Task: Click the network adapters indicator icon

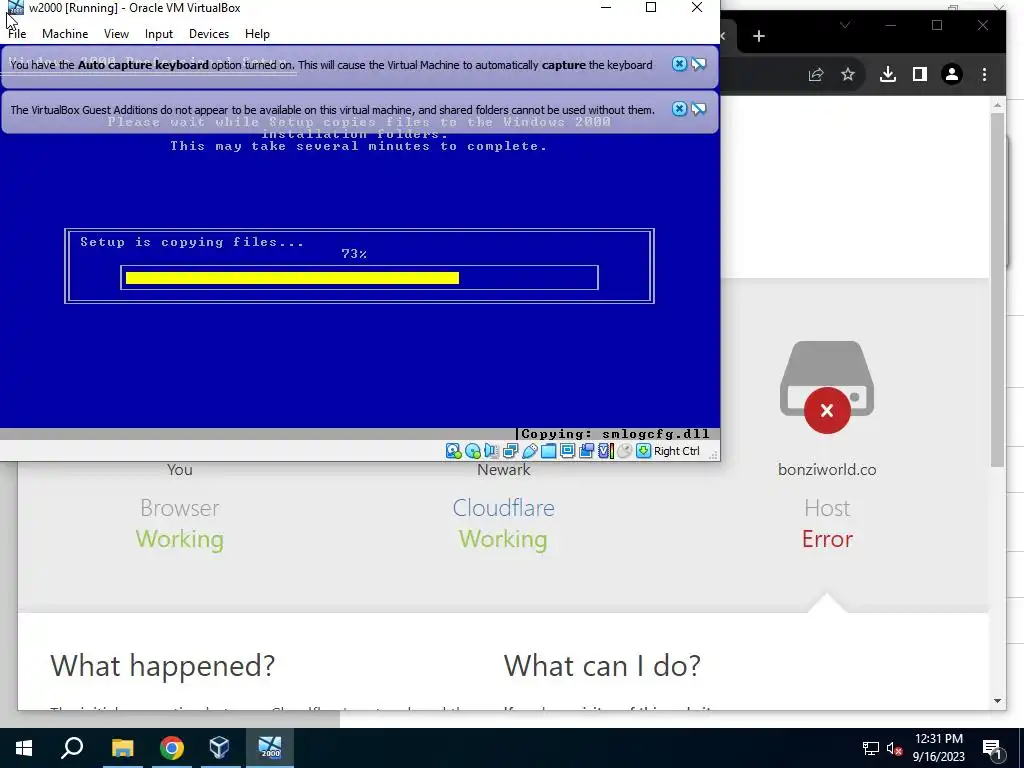Action: click(511, 451)
